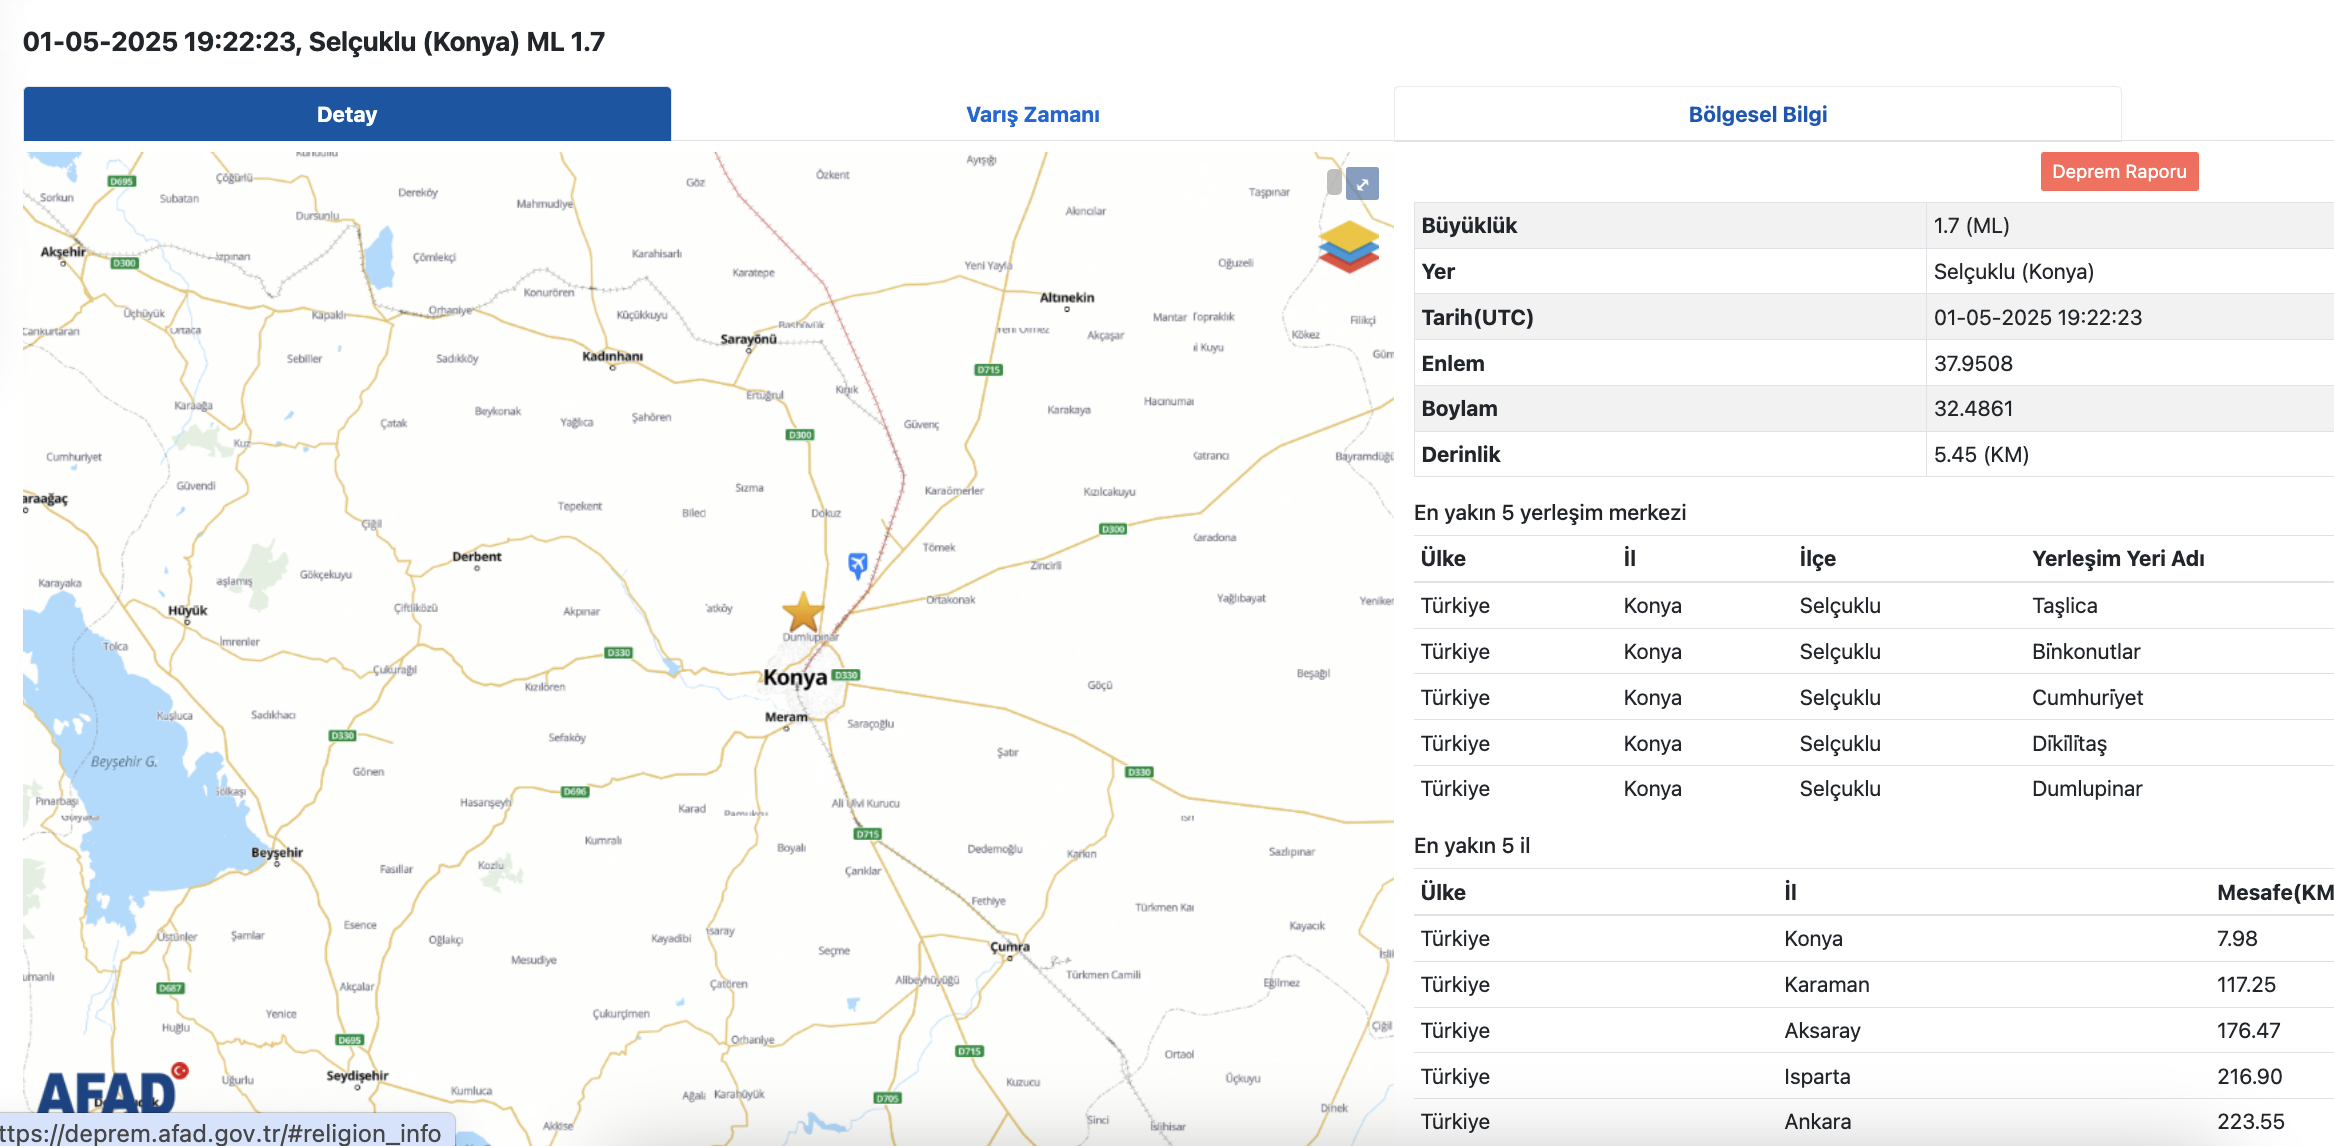Click the Yerleşim Yeri Adı column header
The image size is (2334, 1146).
[x=2117, y=558]
